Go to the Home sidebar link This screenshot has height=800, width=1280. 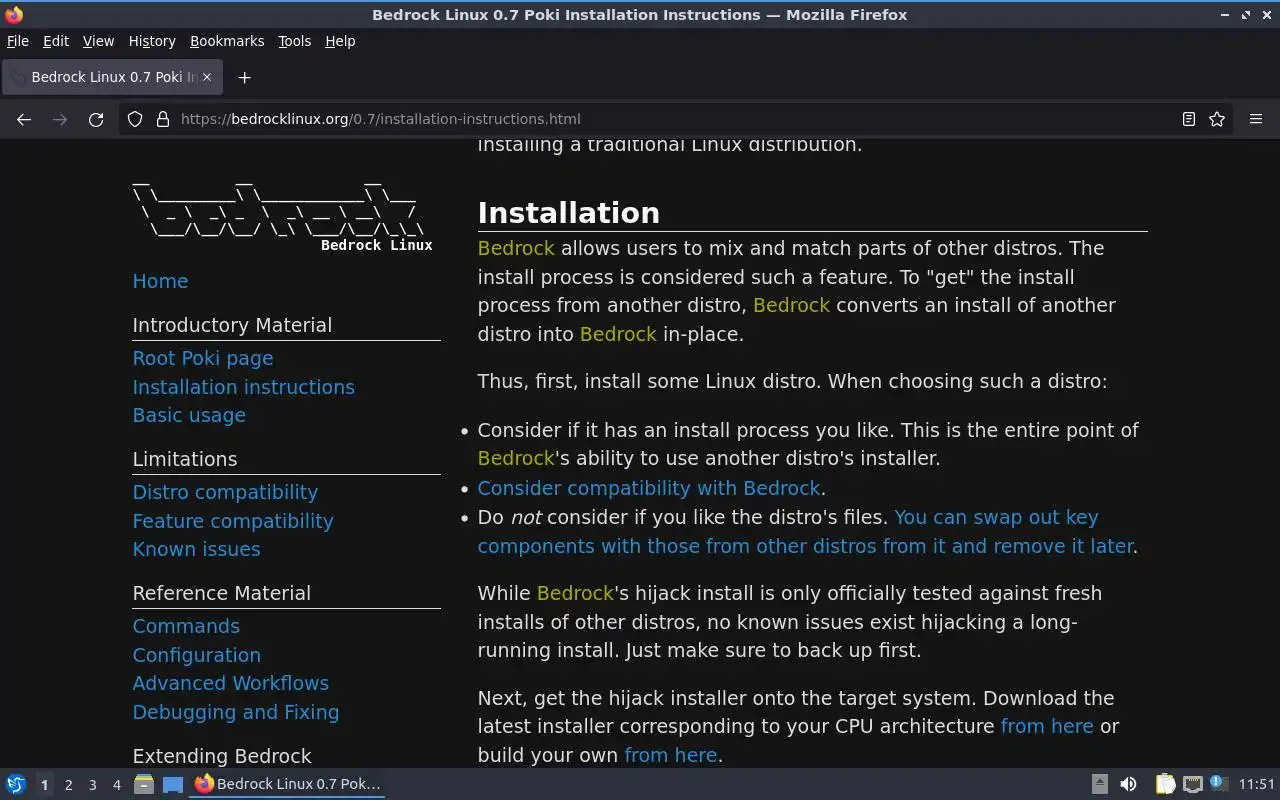[160, 281]
